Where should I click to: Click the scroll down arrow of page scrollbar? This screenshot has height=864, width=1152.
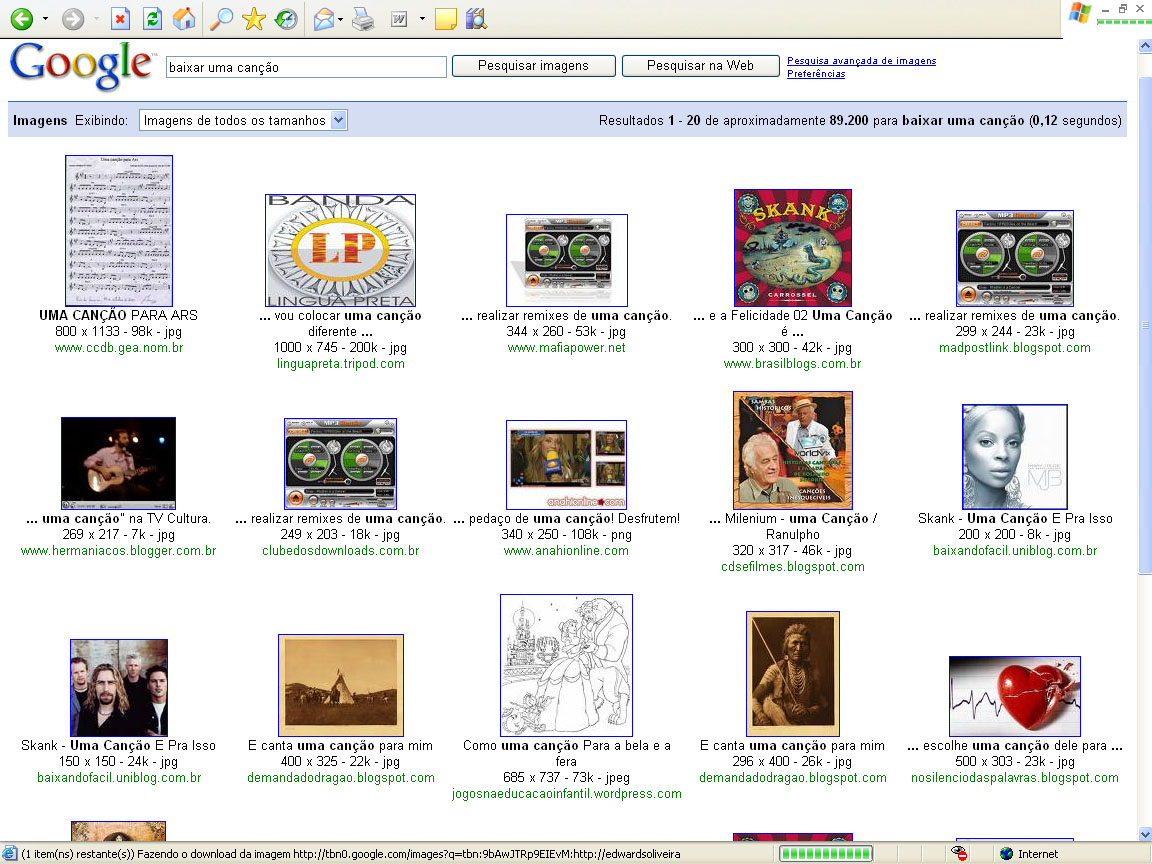coord(1144,834)
